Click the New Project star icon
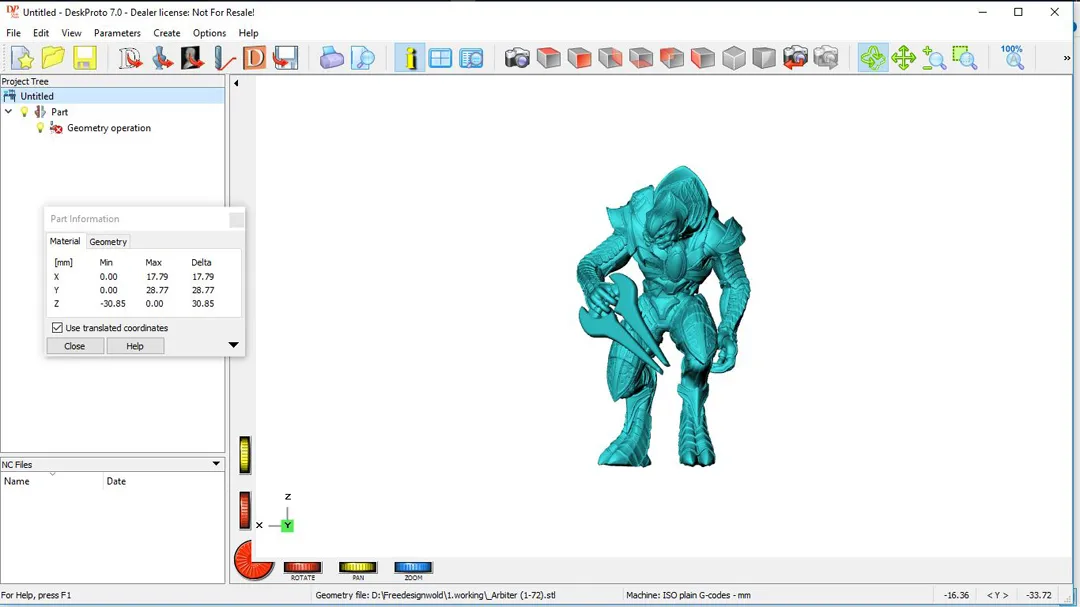This screenshot has height=607, width=1080. (22, 58)
